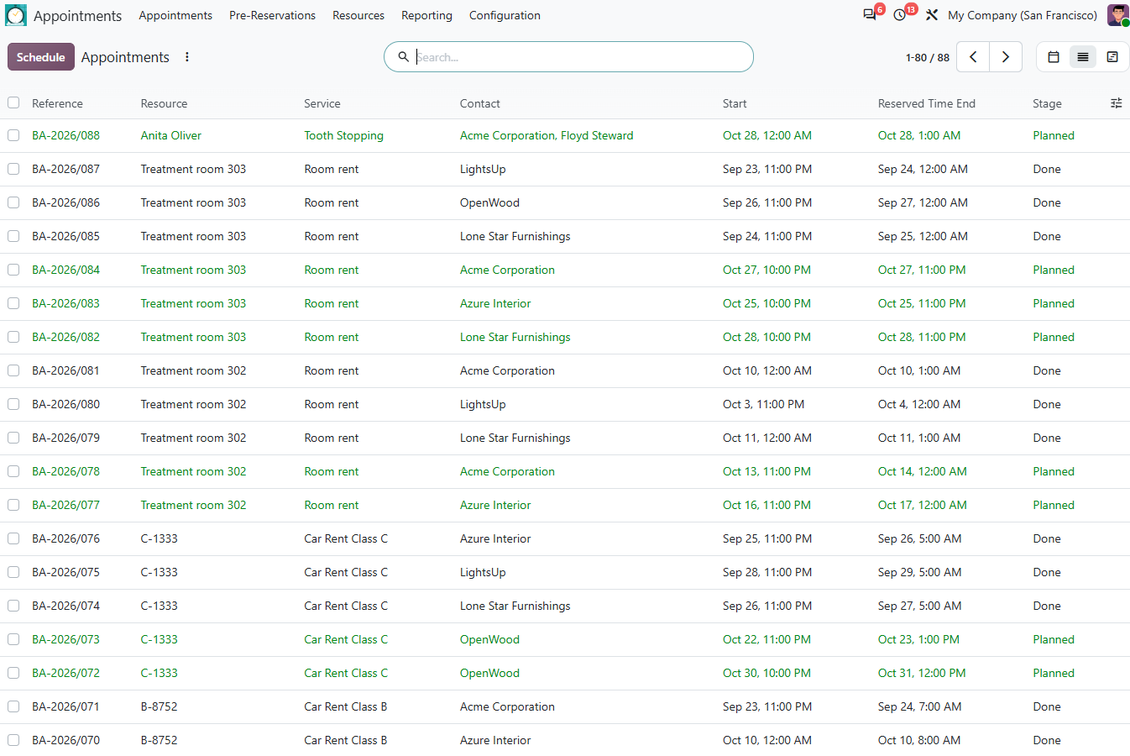Open the activities clock icon

(899, 15)
